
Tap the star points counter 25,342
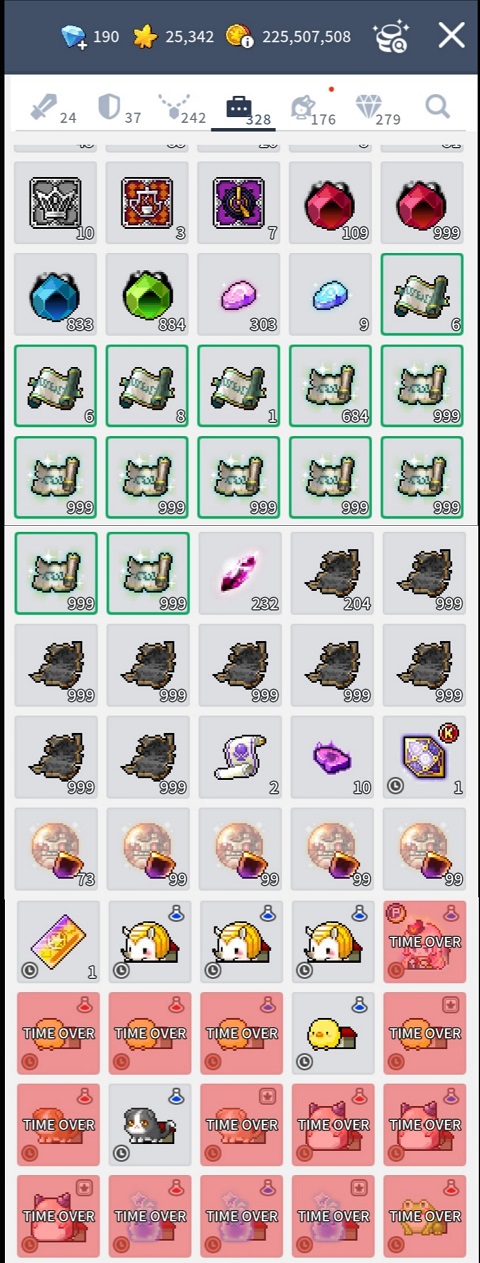tap(174, 37)
